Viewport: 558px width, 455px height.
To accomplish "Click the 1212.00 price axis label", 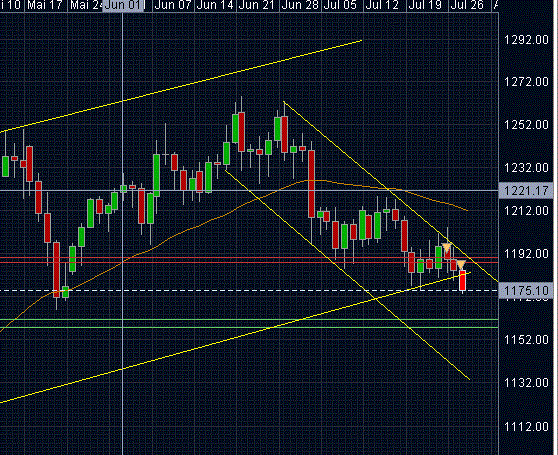I will [526, 211].
